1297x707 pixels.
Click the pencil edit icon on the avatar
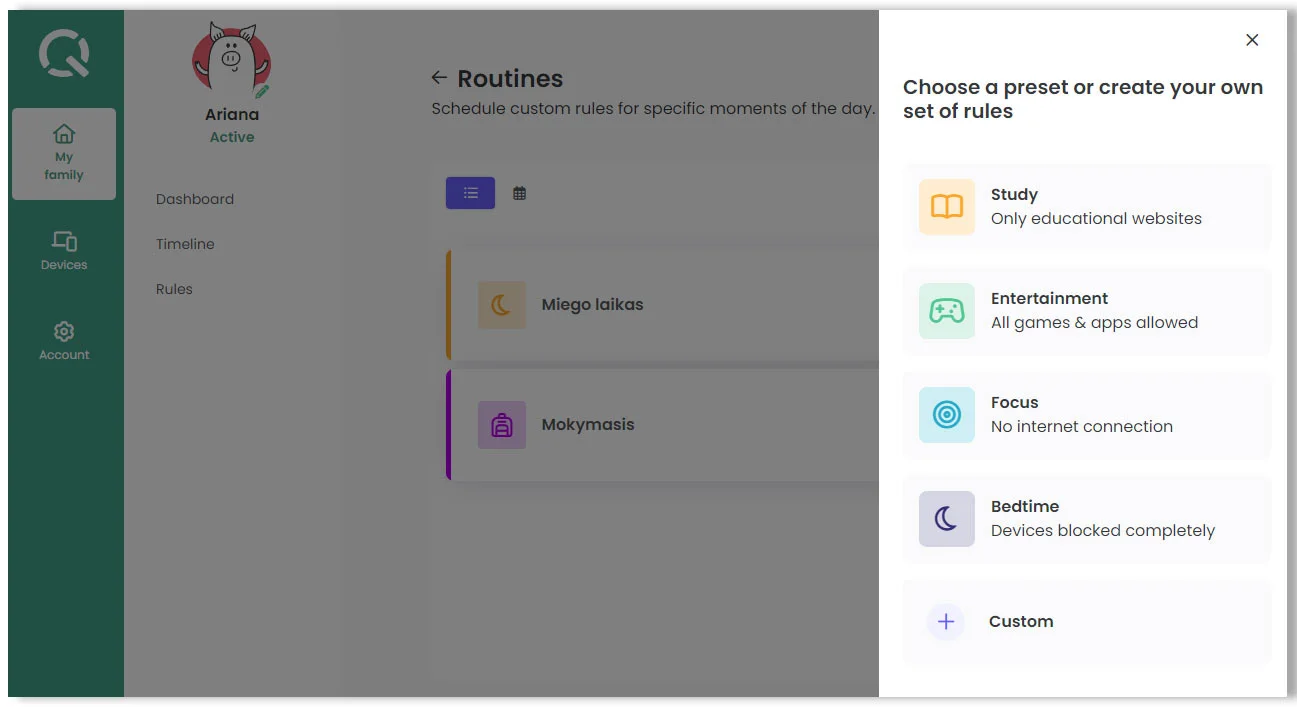point(262,91)
